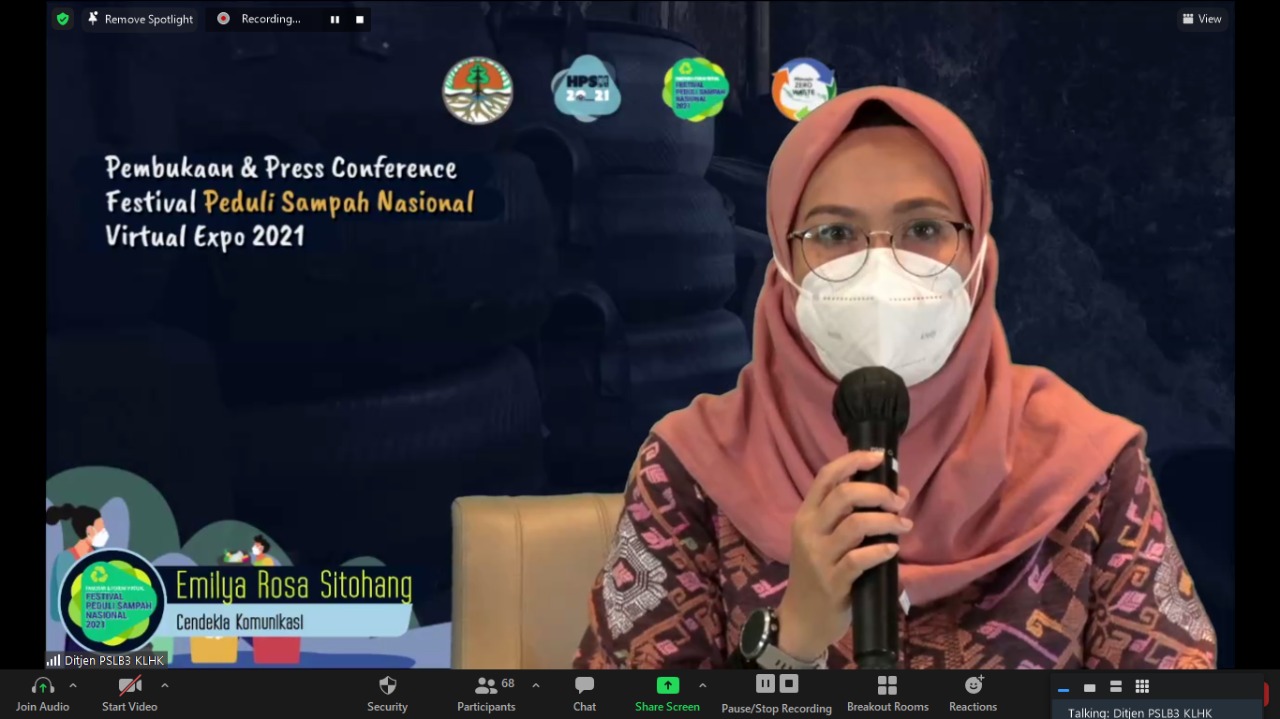The height and width of the screenshot is (719, 1280).
Task: Click the bottom toolbar pause recording button
Action: 765,684
